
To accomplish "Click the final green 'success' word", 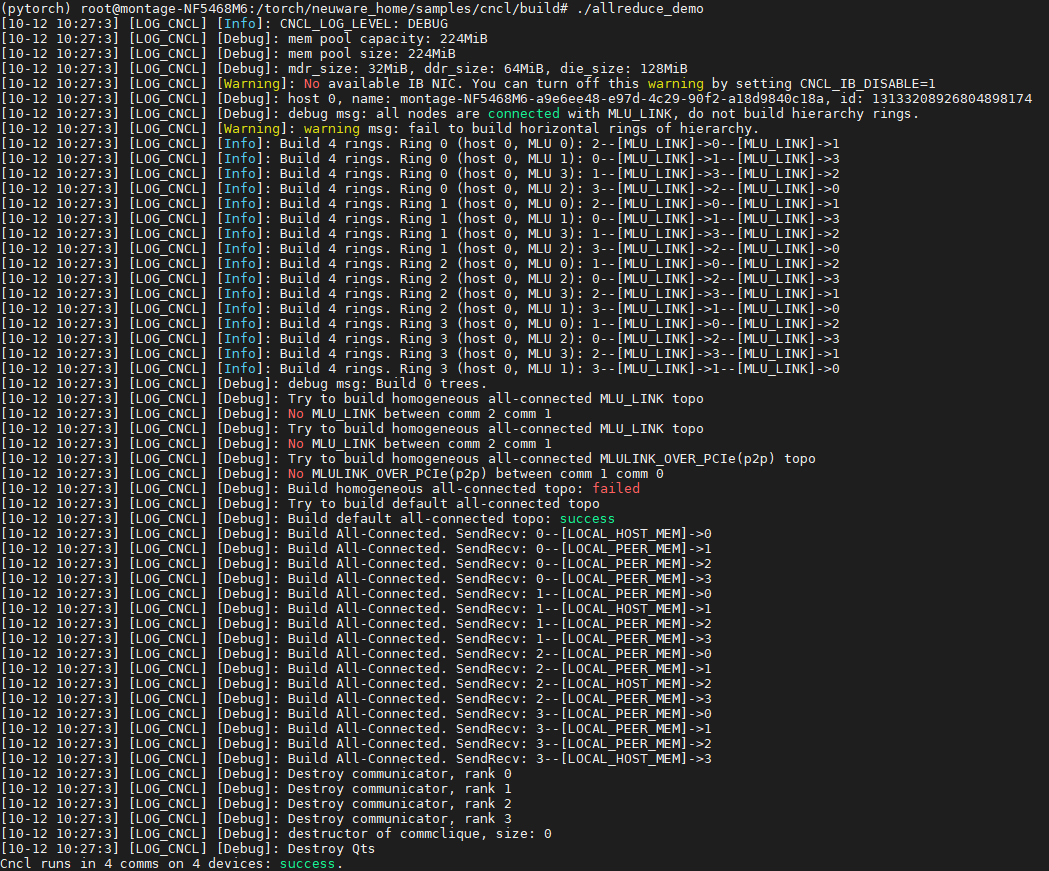I will pos(307,864).
